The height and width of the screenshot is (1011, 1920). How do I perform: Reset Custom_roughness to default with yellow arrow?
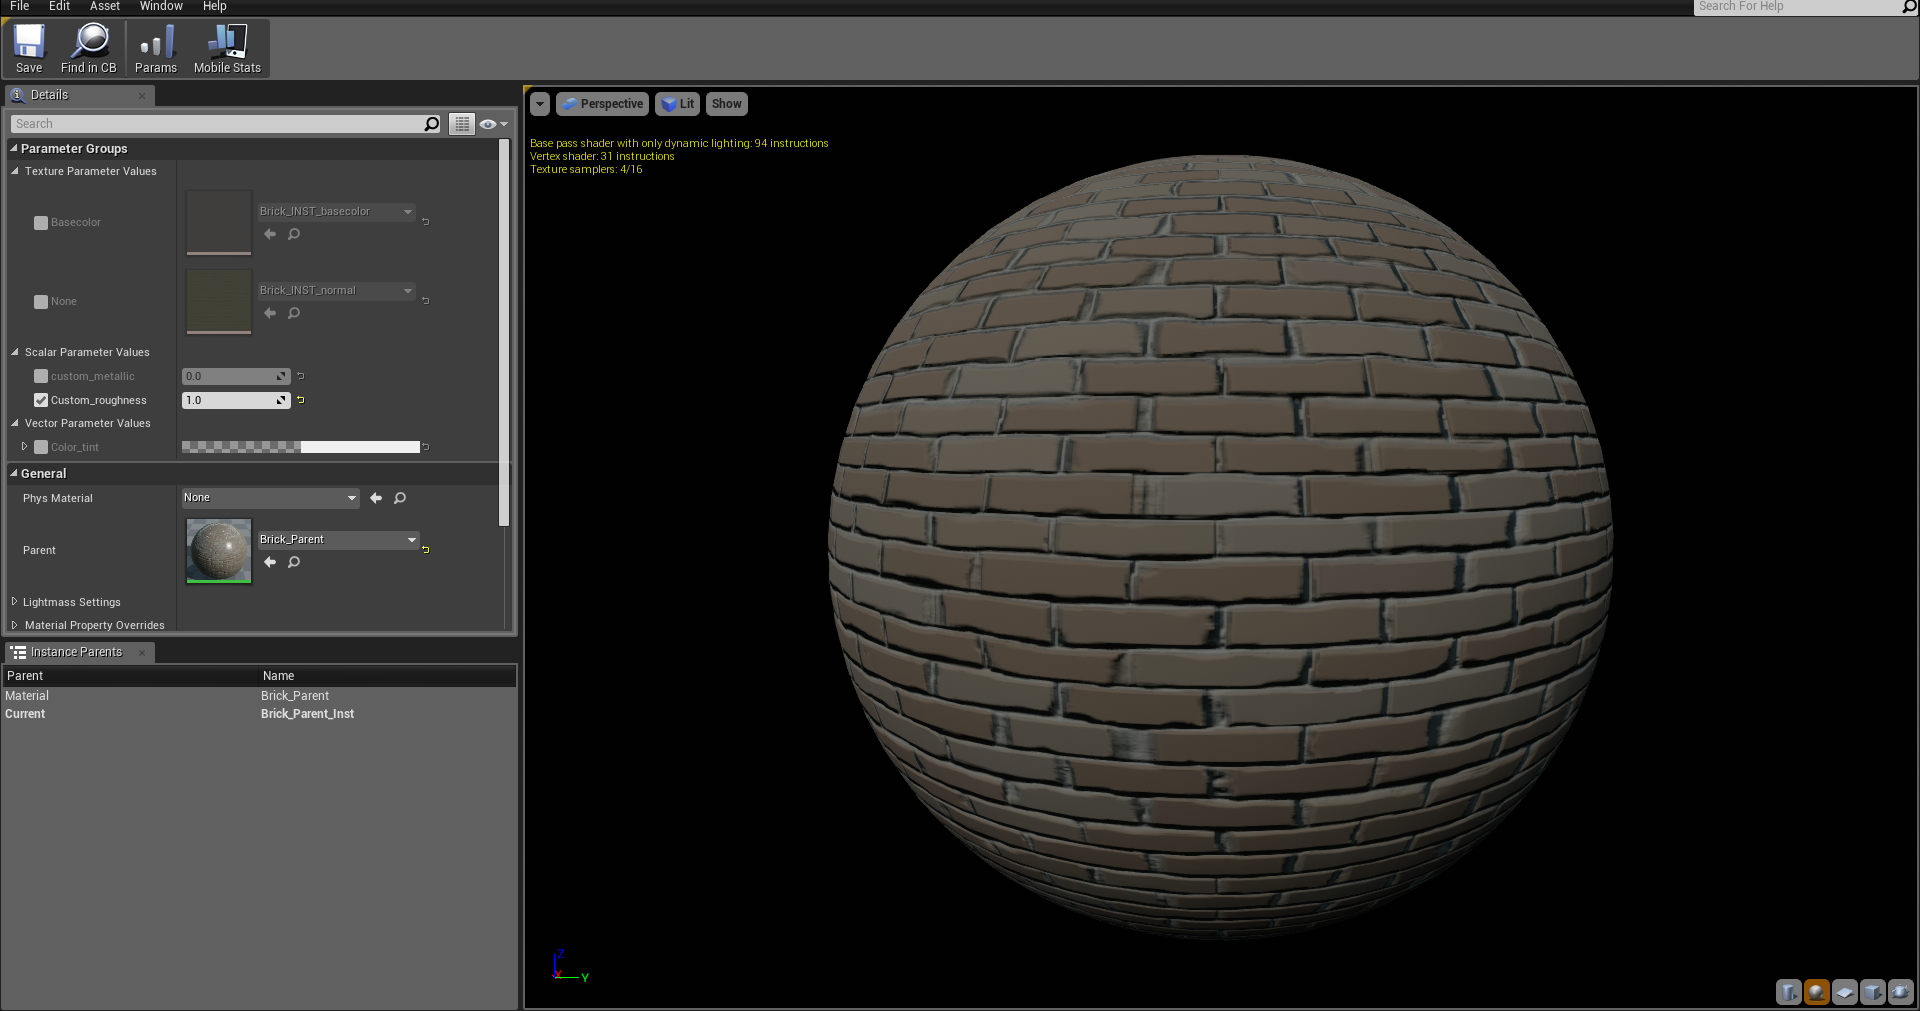300,400
